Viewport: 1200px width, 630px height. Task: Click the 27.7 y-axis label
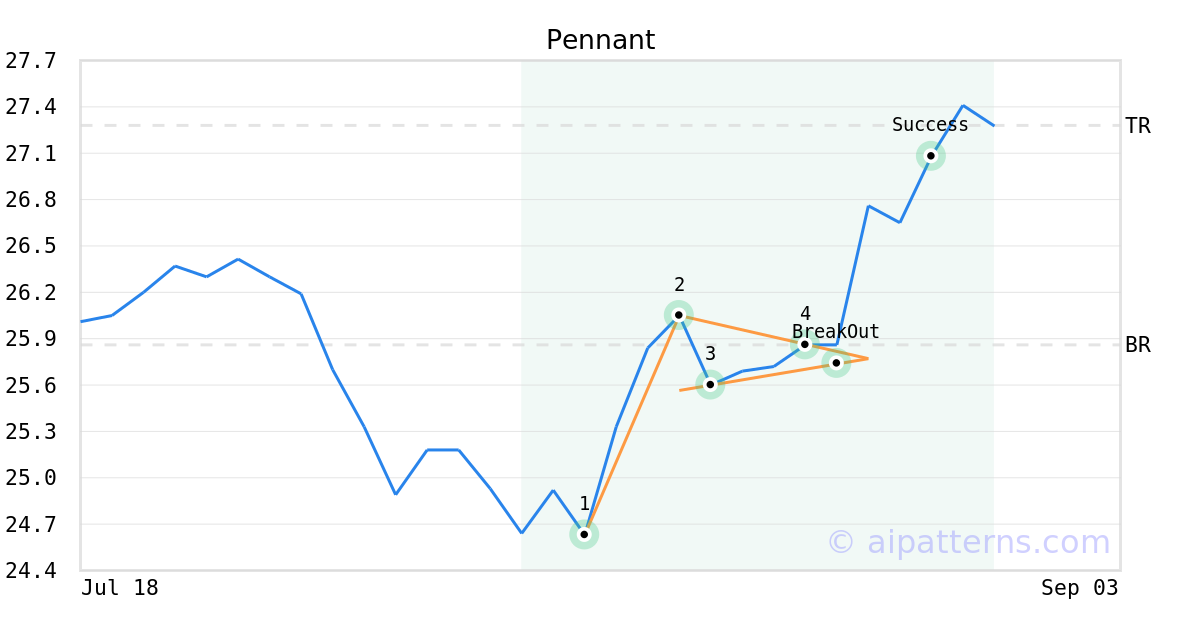pyautogui.click(x=31, y=61)
